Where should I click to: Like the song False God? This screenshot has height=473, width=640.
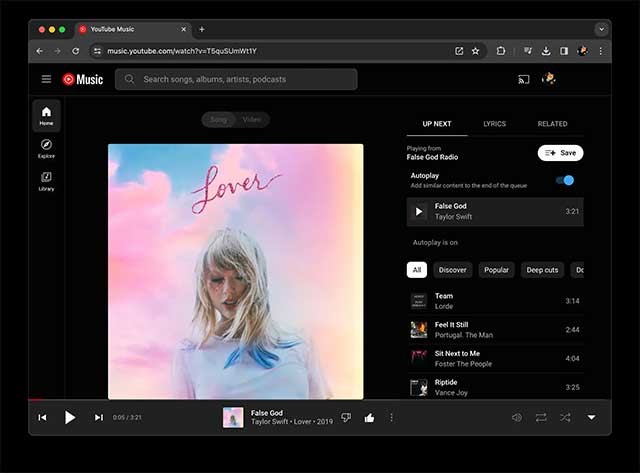click(x=369, y=417)
